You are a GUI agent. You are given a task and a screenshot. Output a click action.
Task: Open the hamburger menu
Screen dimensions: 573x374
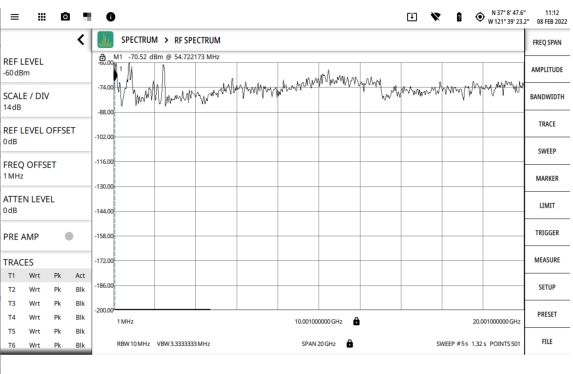pos(15,17)
